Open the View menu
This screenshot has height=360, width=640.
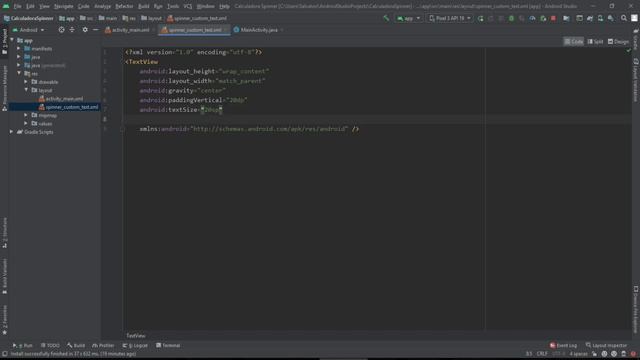tap(44, 6)
